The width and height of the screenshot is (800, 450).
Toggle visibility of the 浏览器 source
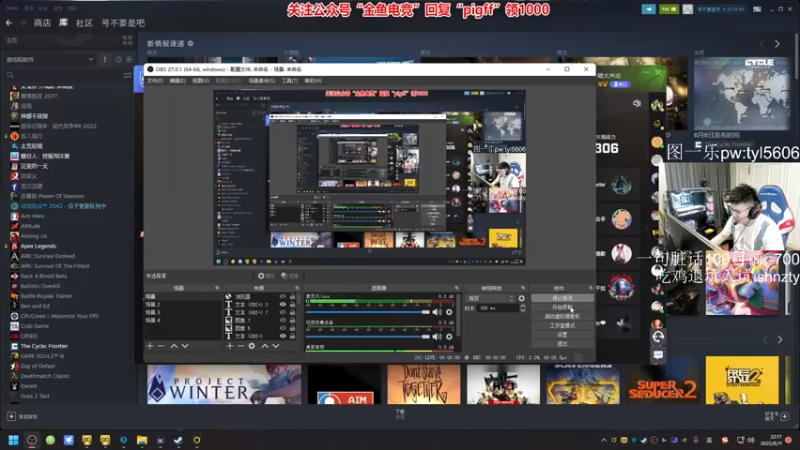283,296
